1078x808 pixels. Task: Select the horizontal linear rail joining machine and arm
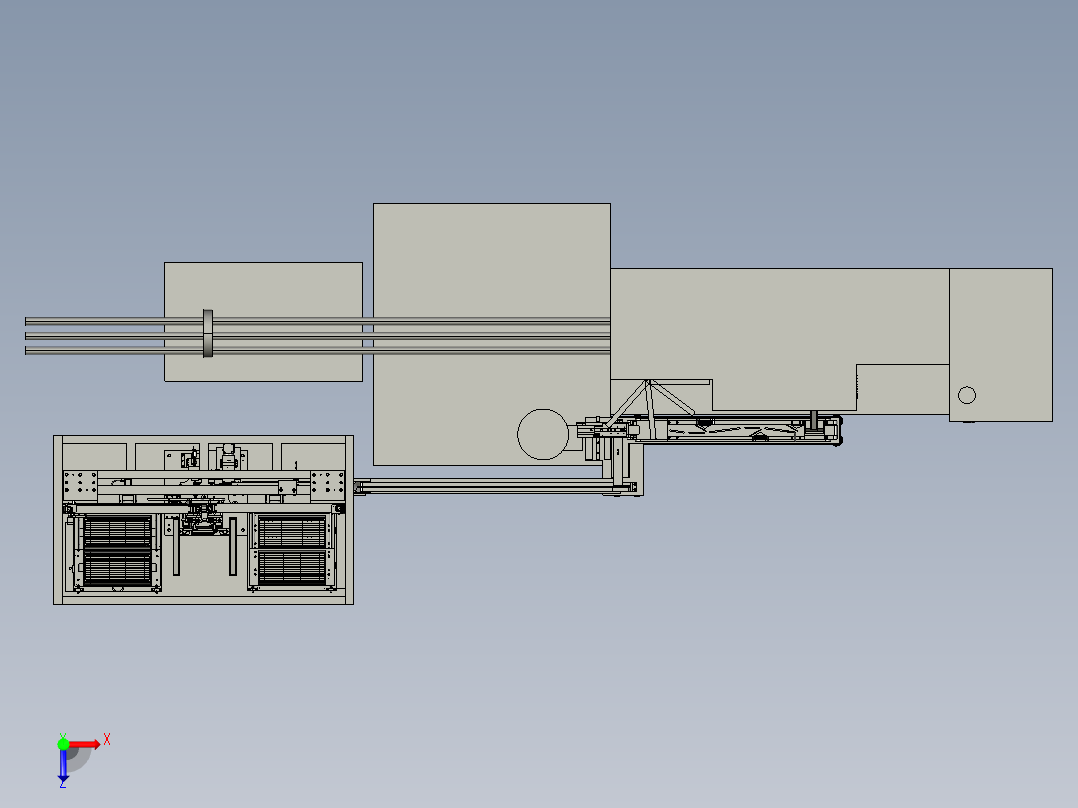[x=495, y=487]
